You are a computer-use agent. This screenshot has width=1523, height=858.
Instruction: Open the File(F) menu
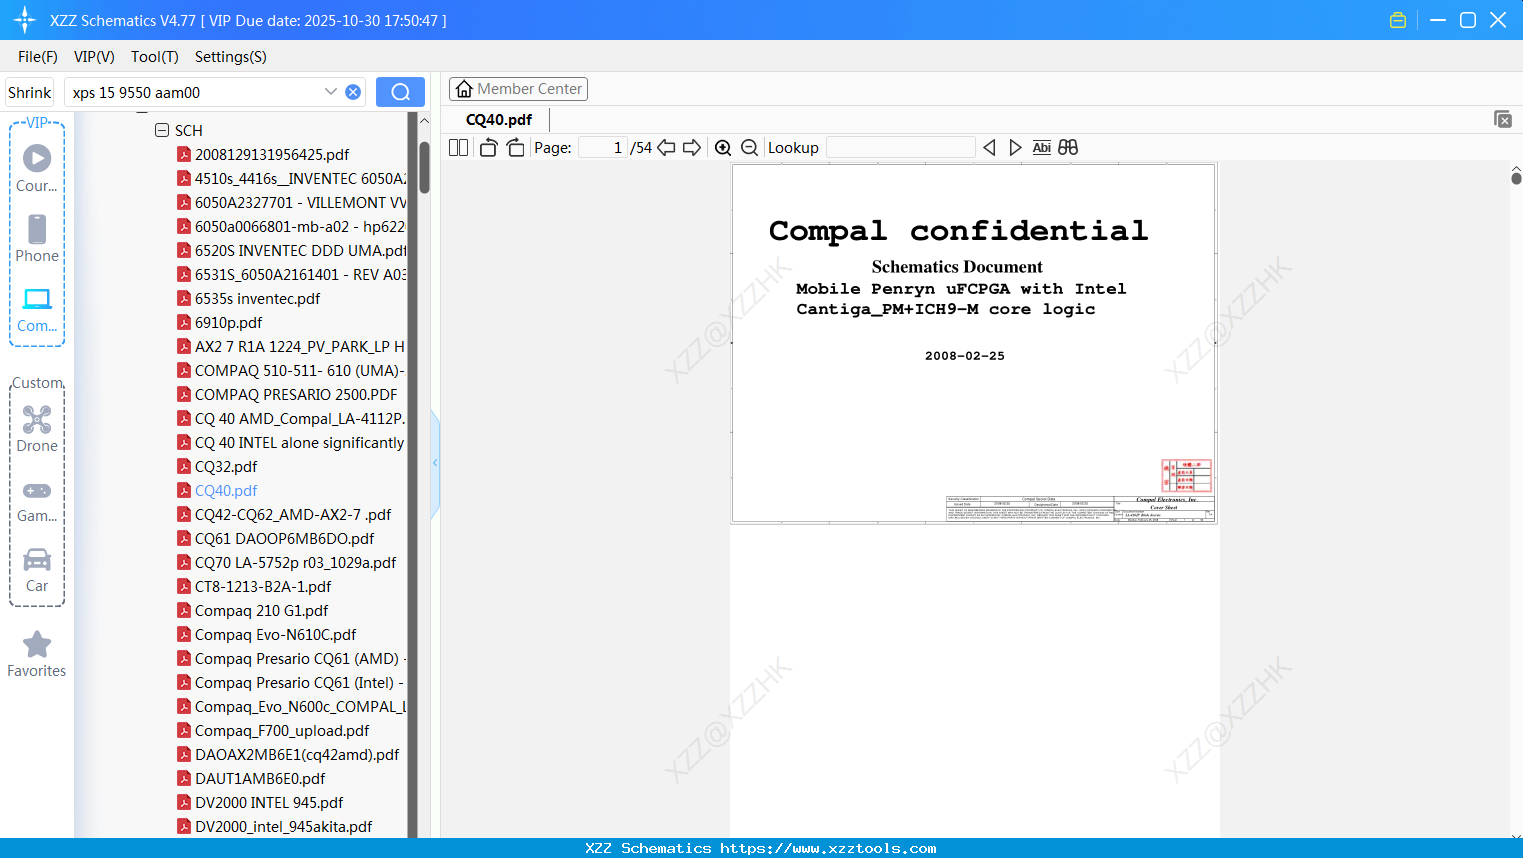pos(38,57)
